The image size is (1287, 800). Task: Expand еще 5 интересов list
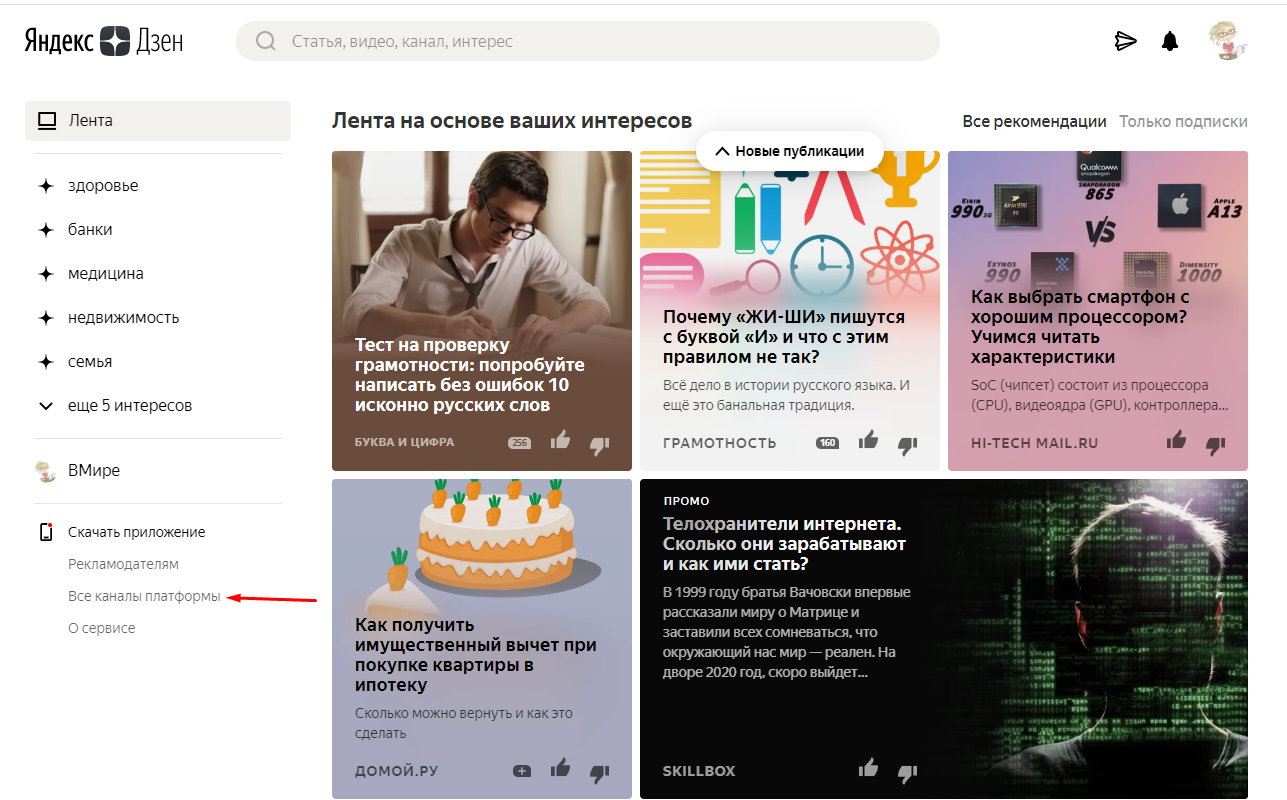(129, 406)
